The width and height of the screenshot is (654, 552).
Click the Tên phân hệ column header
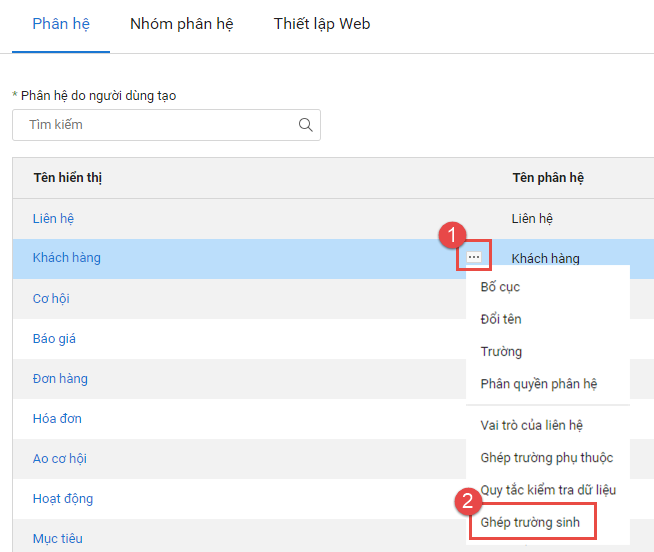pyautogui.click(x=548, y=177)
